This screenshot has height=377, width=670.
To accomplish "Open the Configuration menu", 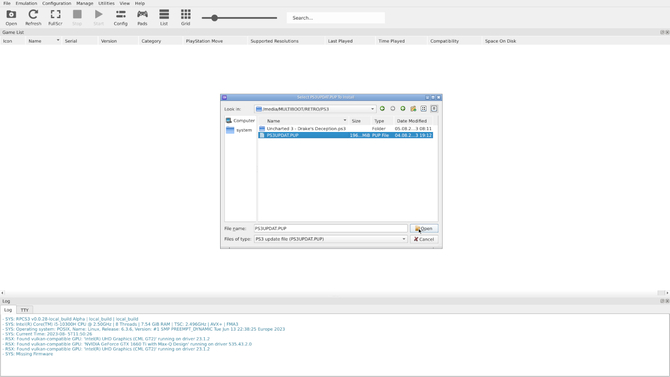I will (x=56, y=3).
